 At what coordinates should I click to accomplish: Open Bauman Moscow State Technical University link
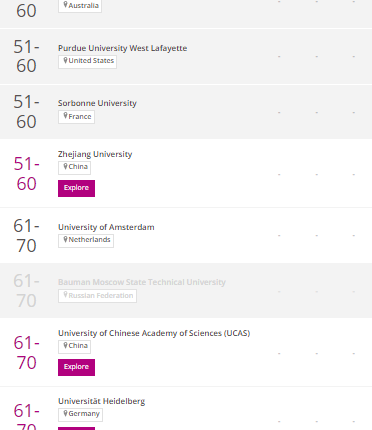tap(142, 282)
